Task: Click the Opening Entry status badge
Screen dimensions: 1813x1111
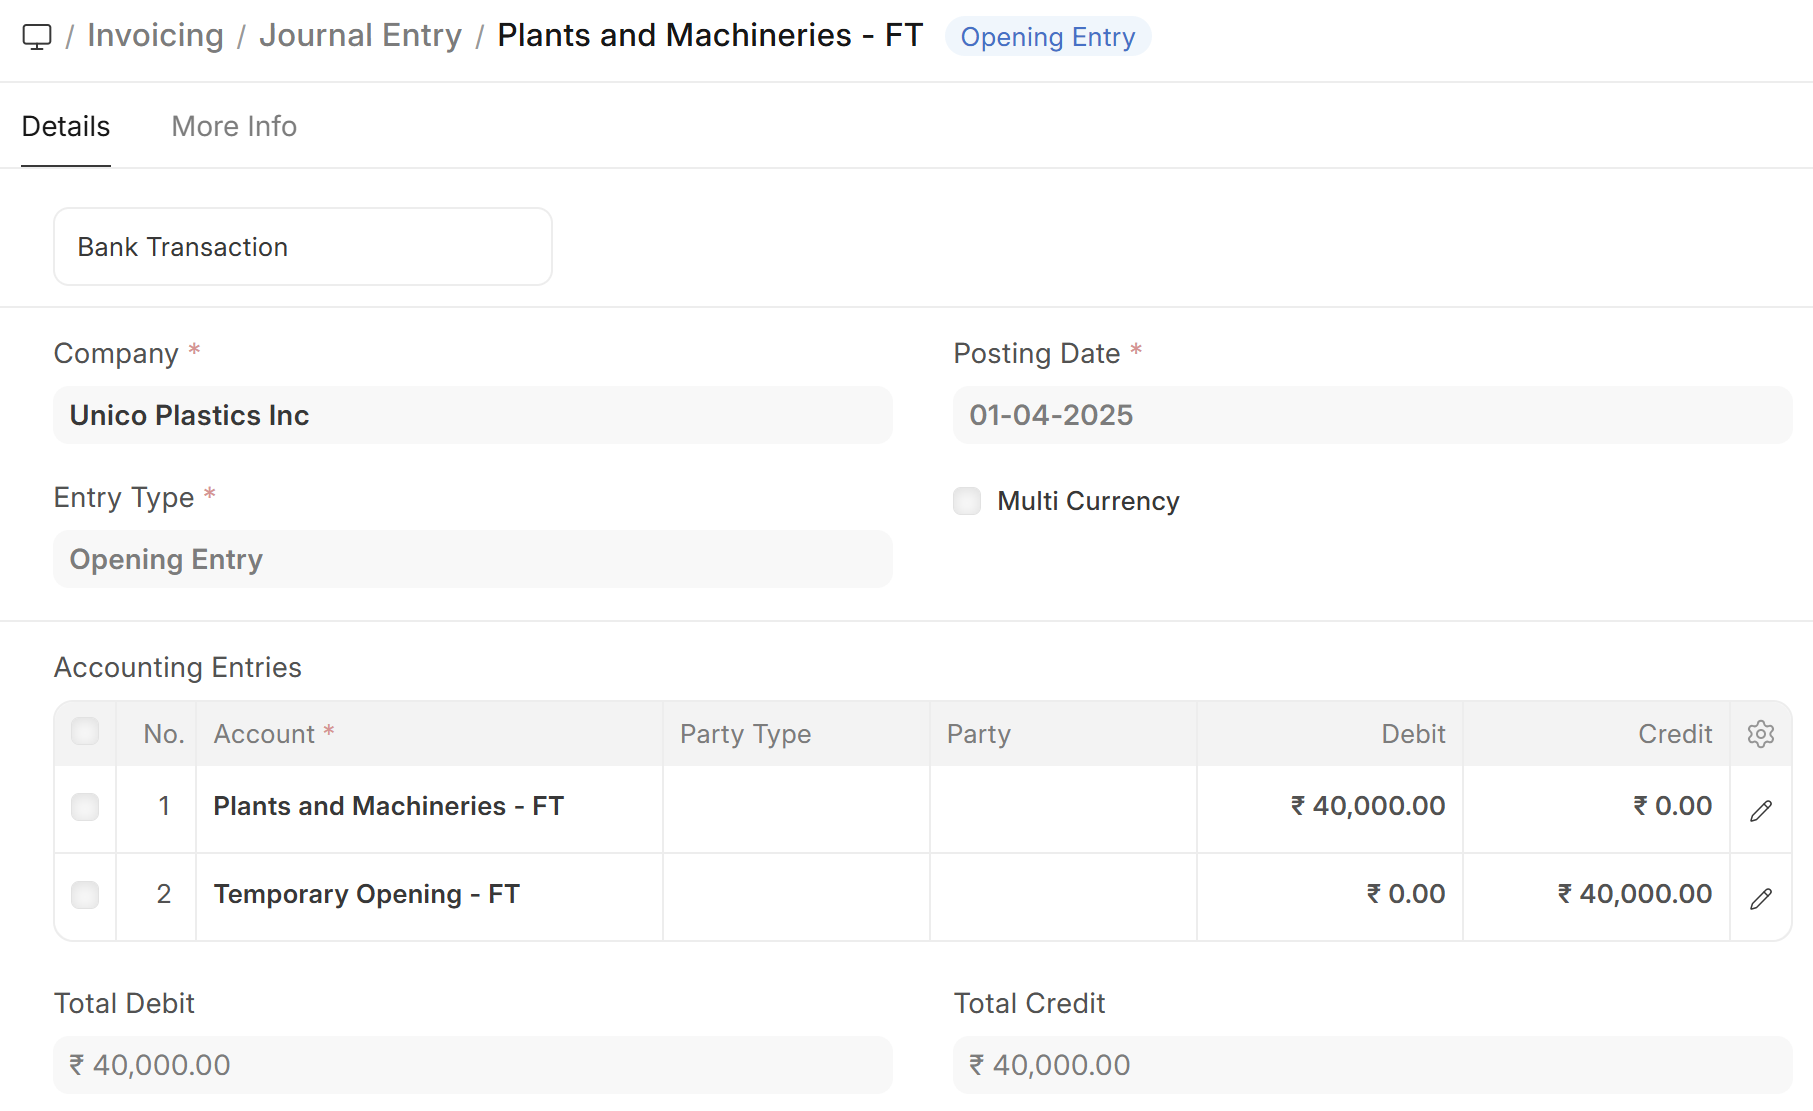Action: [1047, 37]
